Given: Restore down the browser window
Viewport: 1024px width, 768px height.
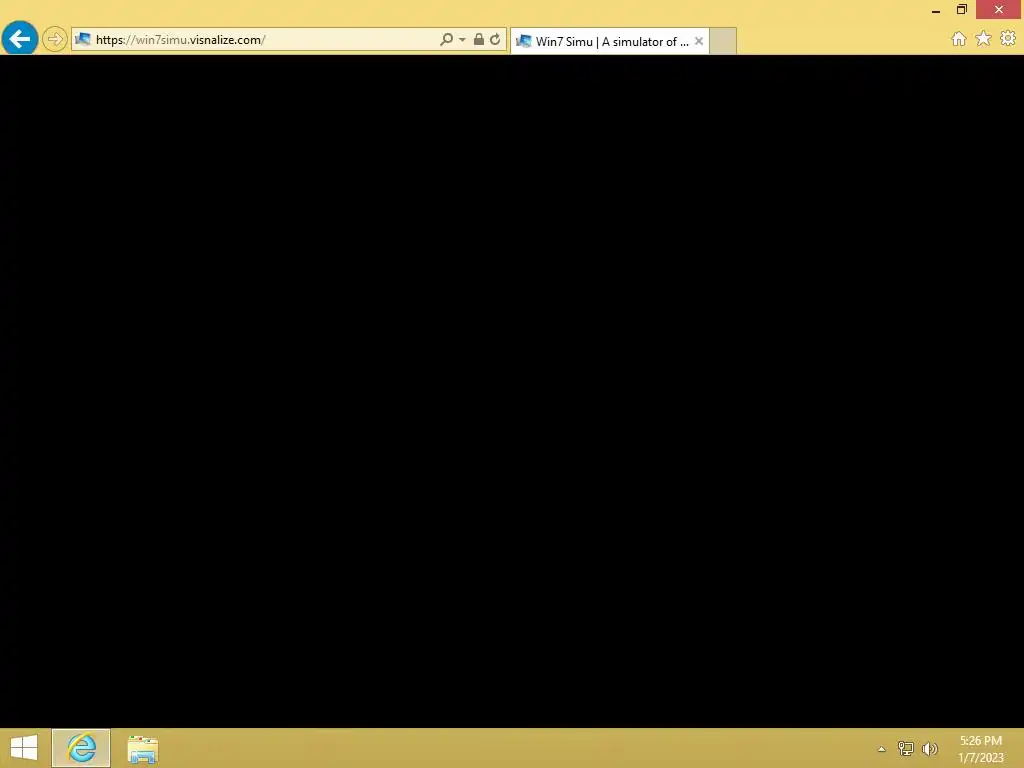Looking at the screenshot, I should tap(961, 10).
